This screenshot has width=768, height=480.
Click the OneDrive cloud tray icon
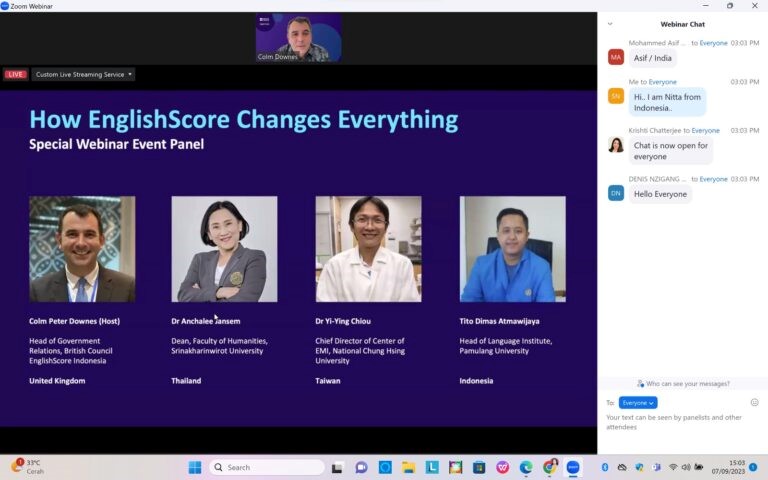click(x=622, y=467)
